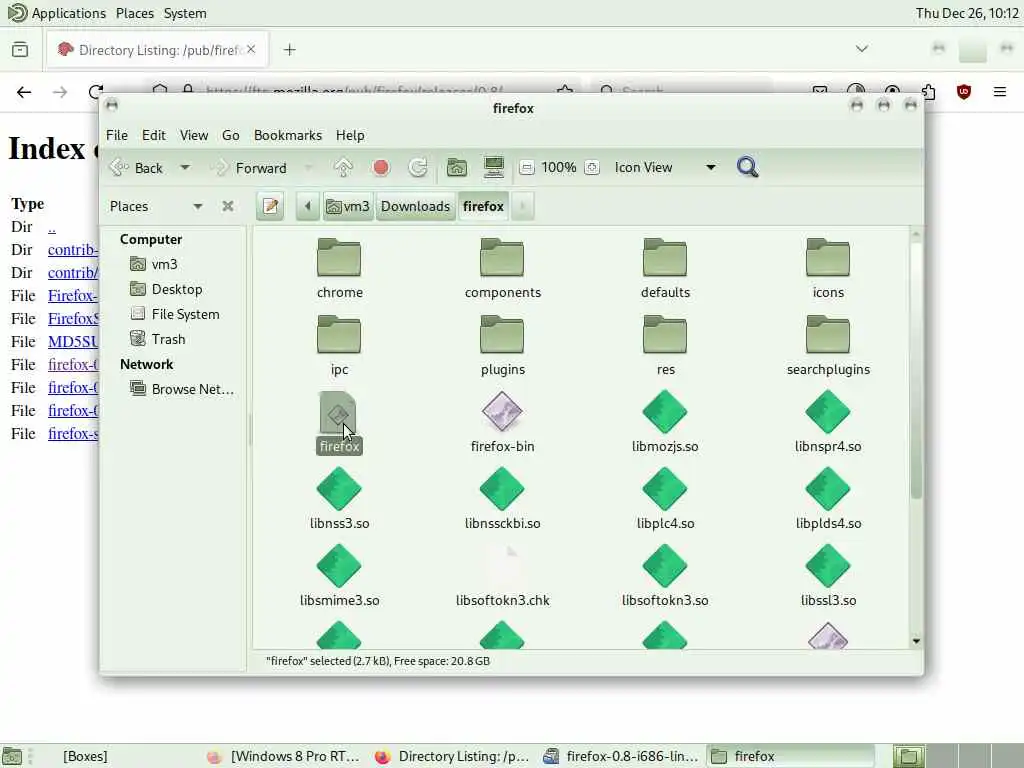
Task: Open the Edit menu
Action: click(x=153, y=135)
